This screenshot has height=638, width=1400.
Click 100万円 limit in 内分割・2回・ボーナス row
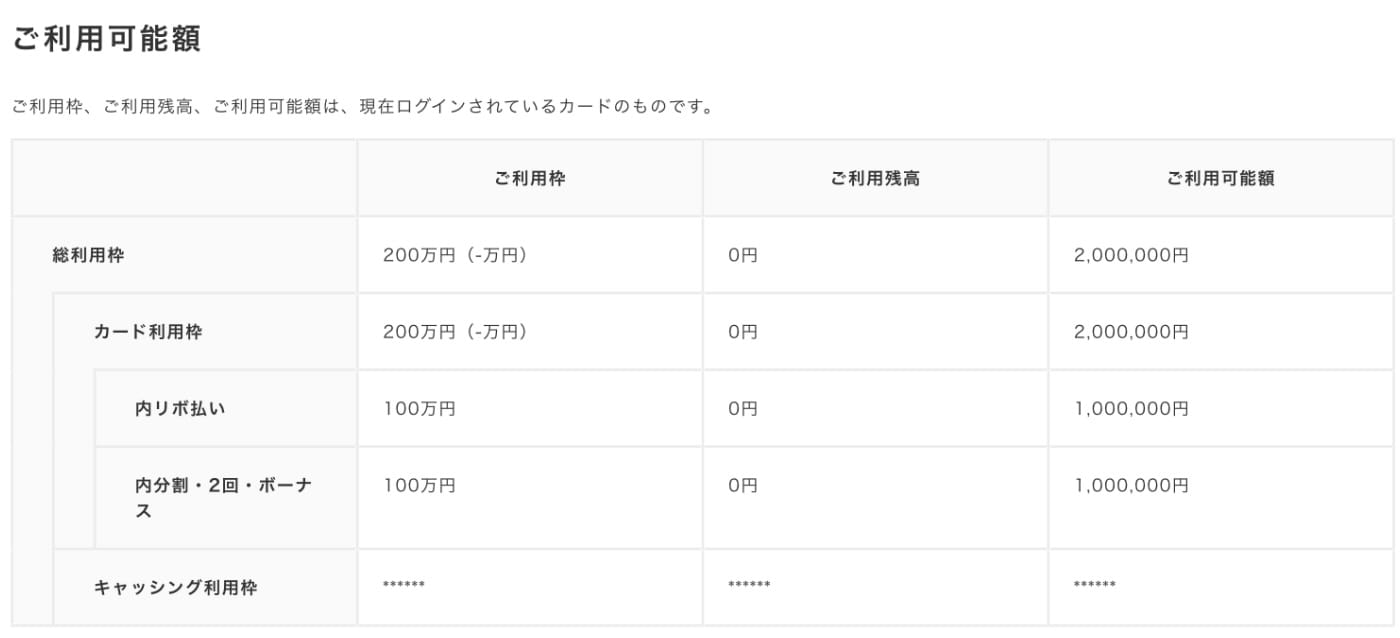[419, 485]
